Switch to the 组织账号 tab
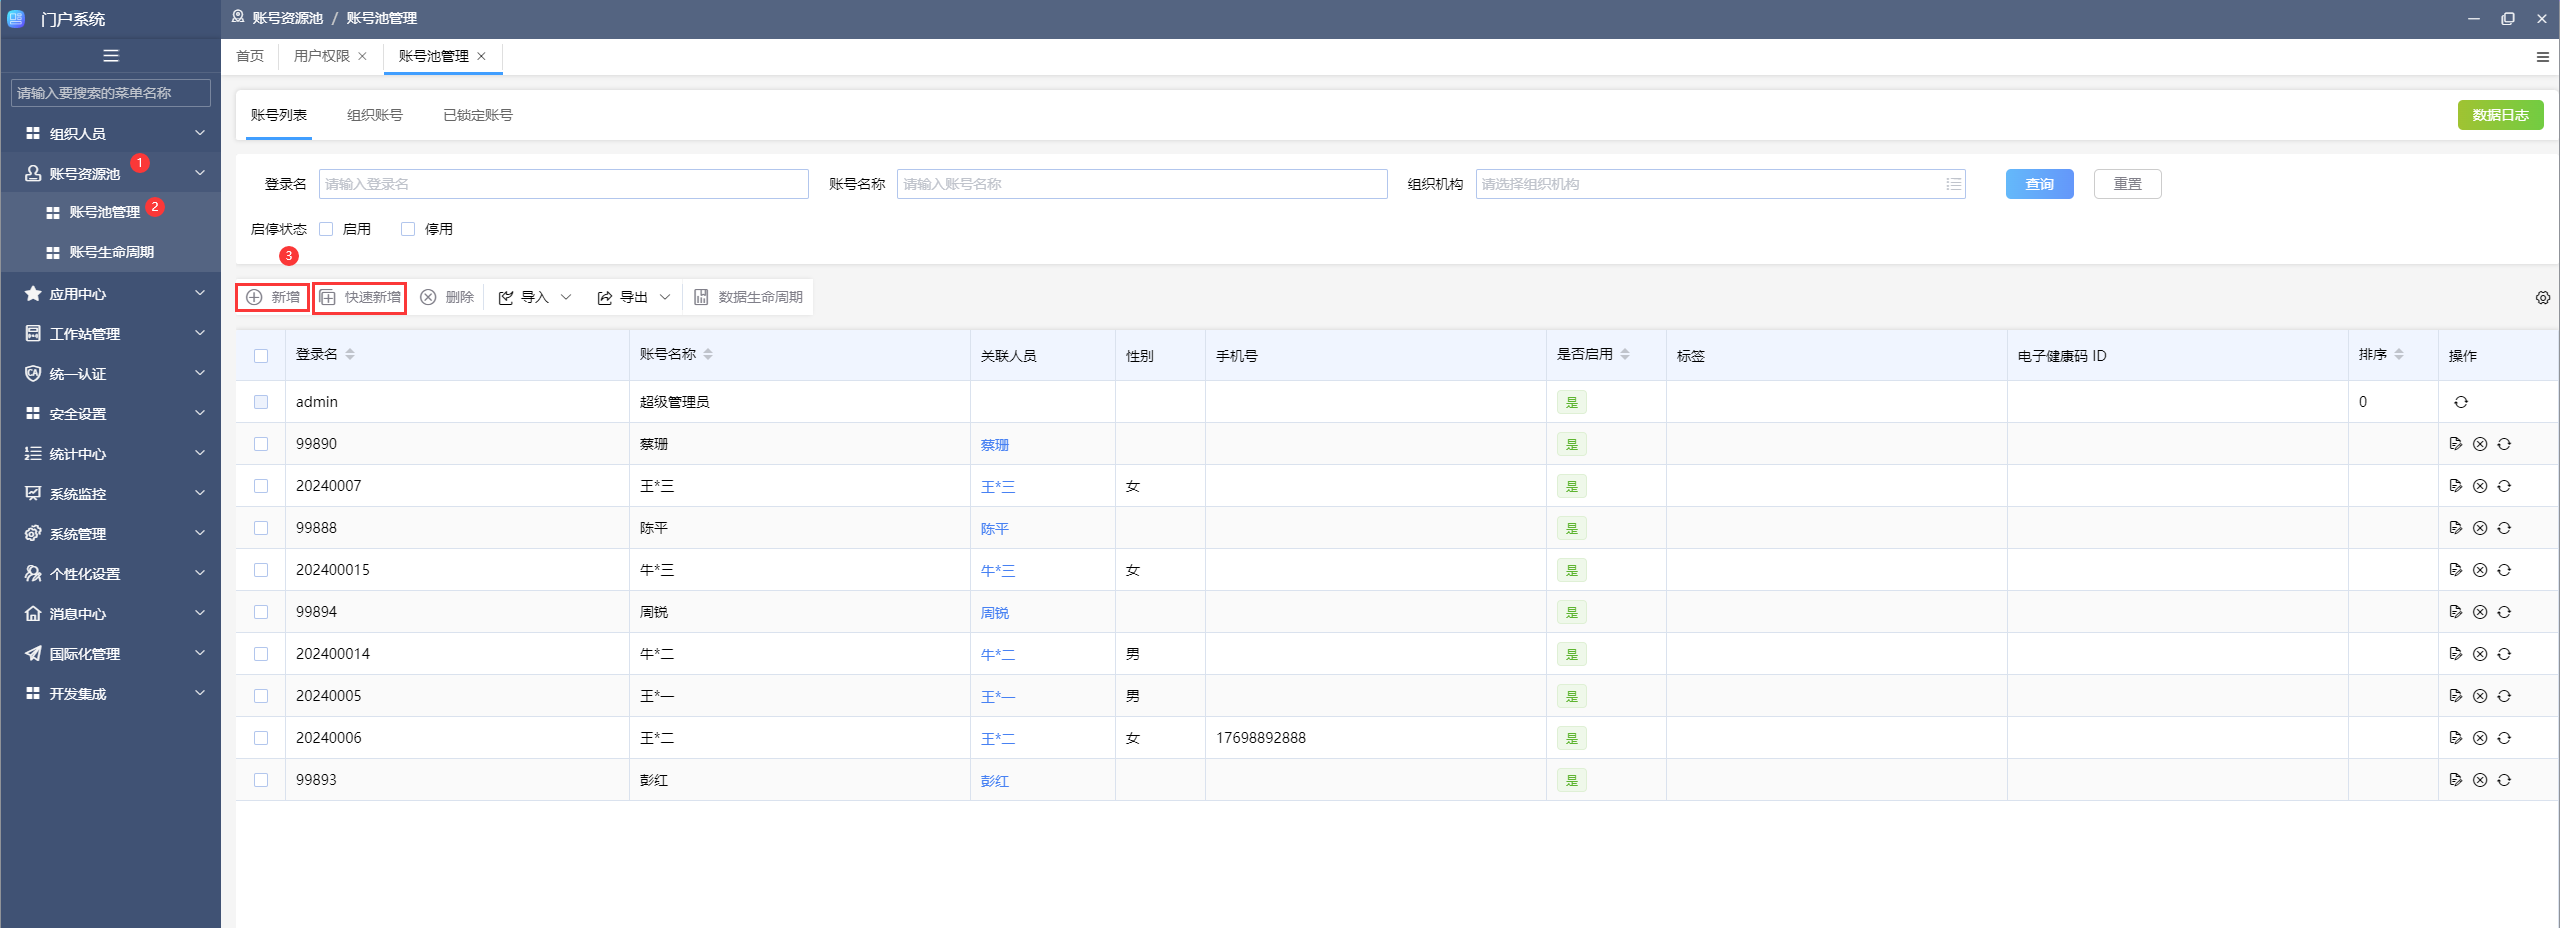 375,115
